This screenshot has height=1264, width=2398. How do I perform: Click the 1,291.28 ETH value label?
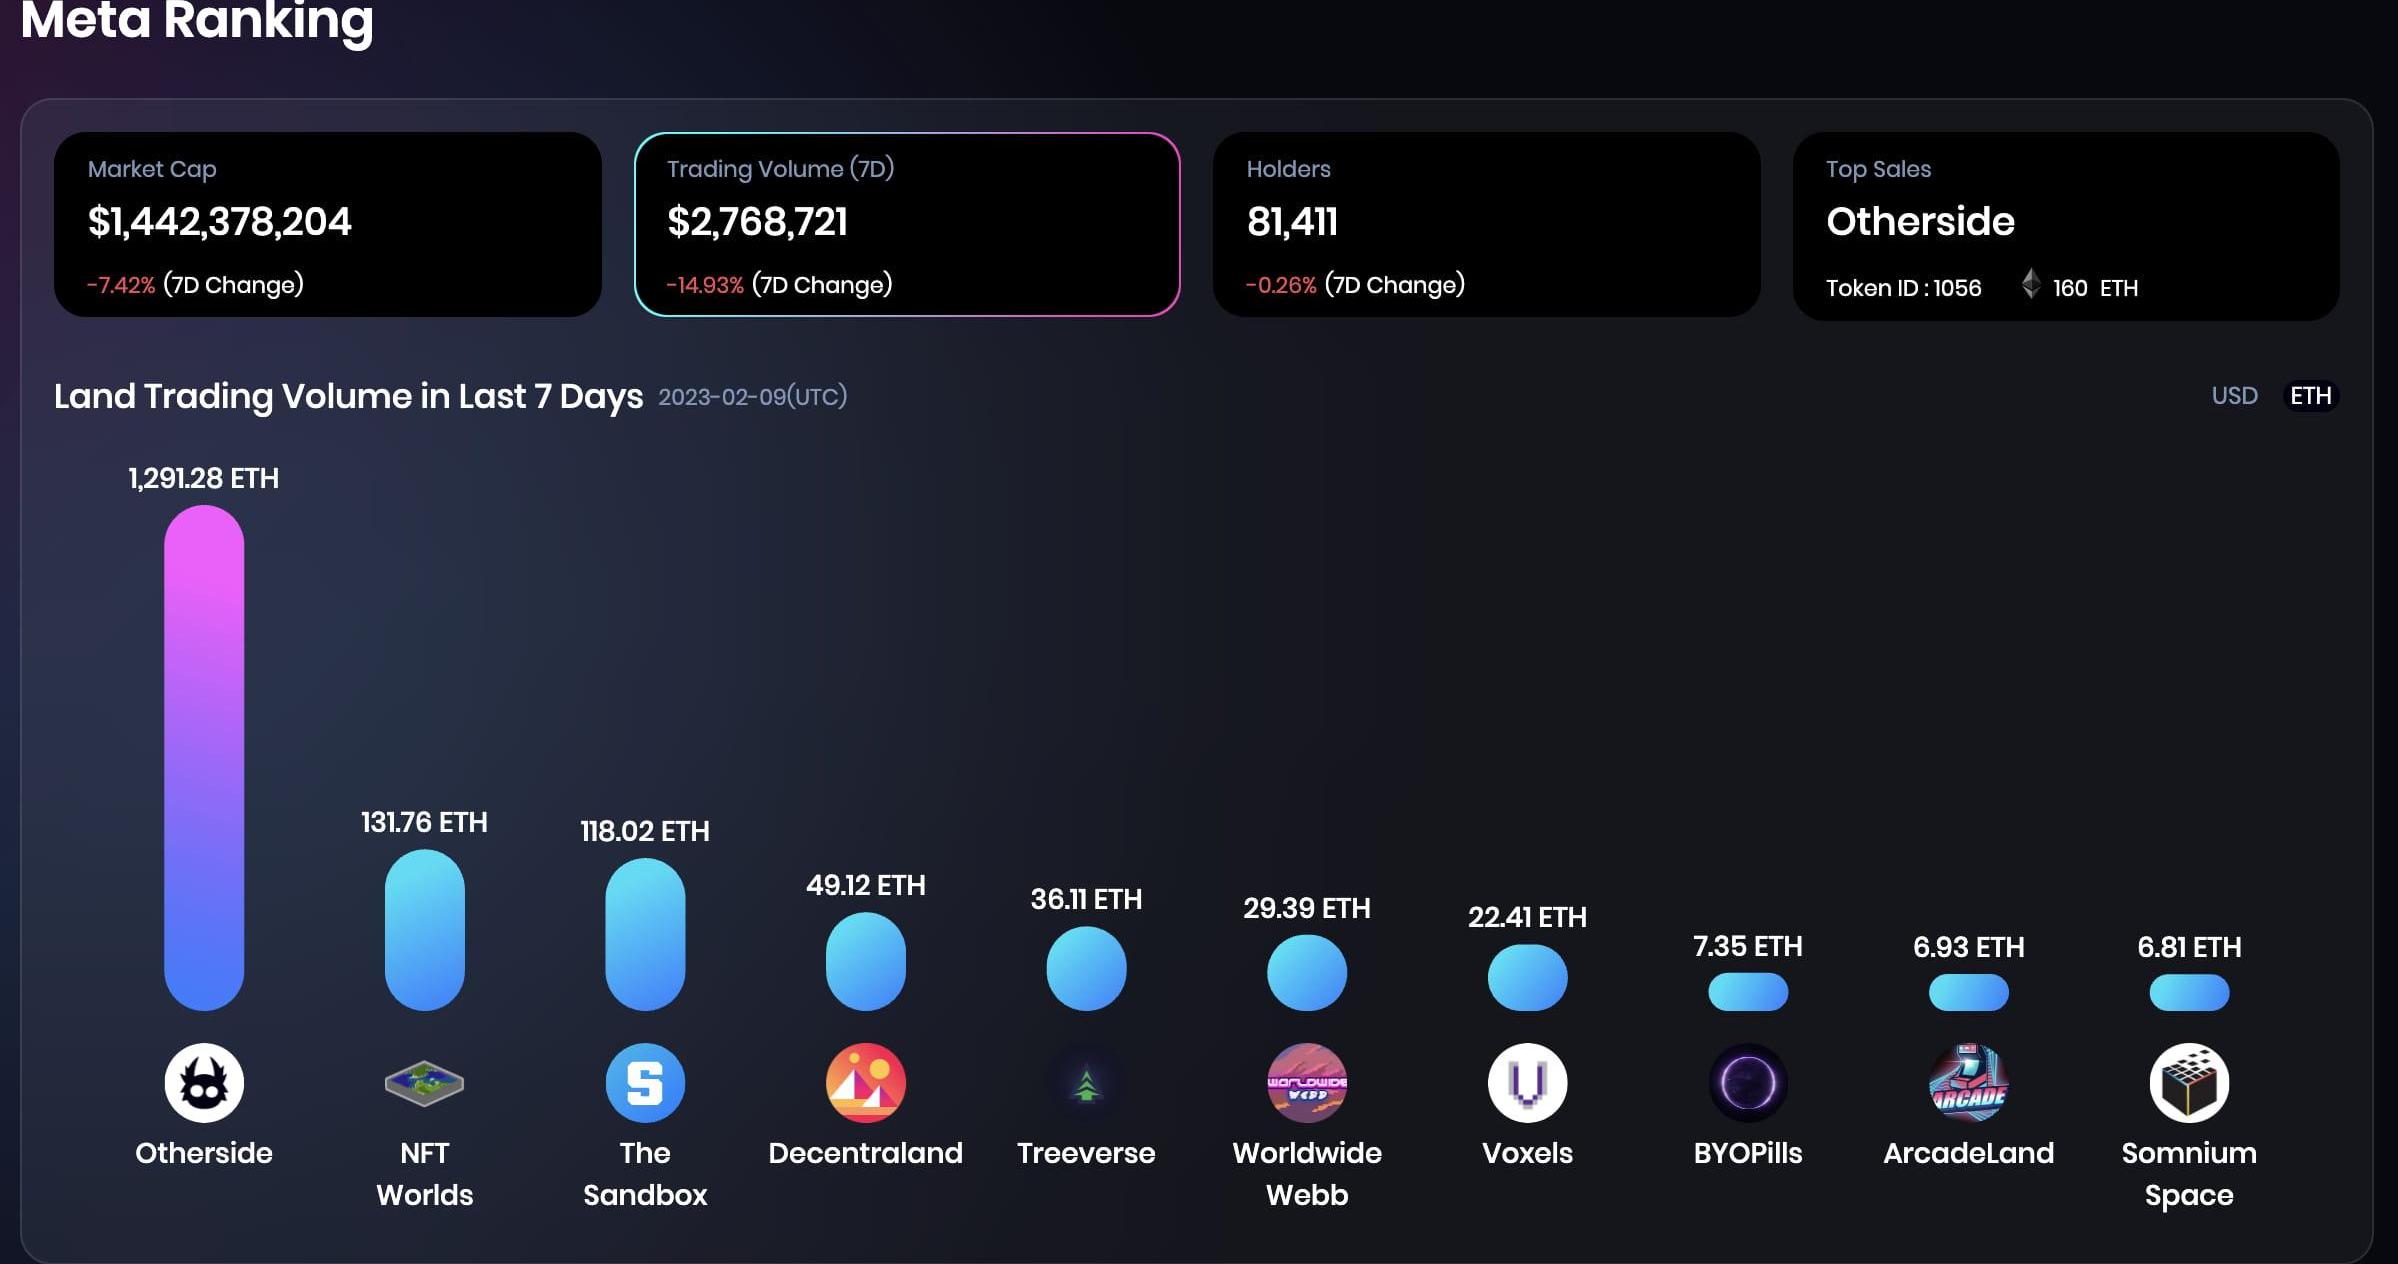click(x=204, y=478)
